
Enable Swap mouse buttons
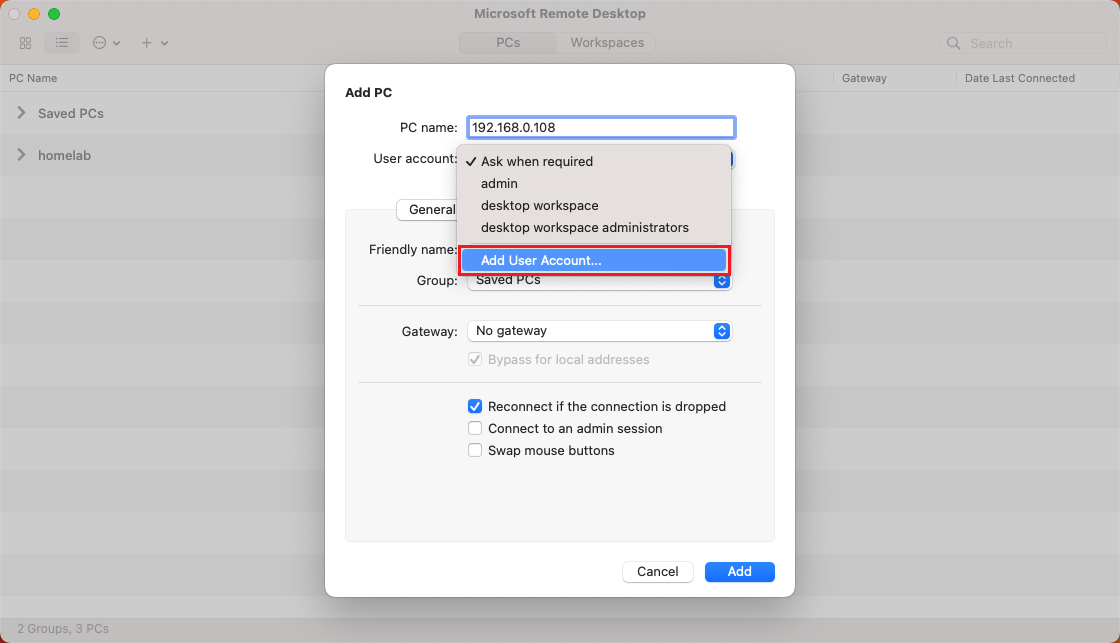click(x=475, y=451)
